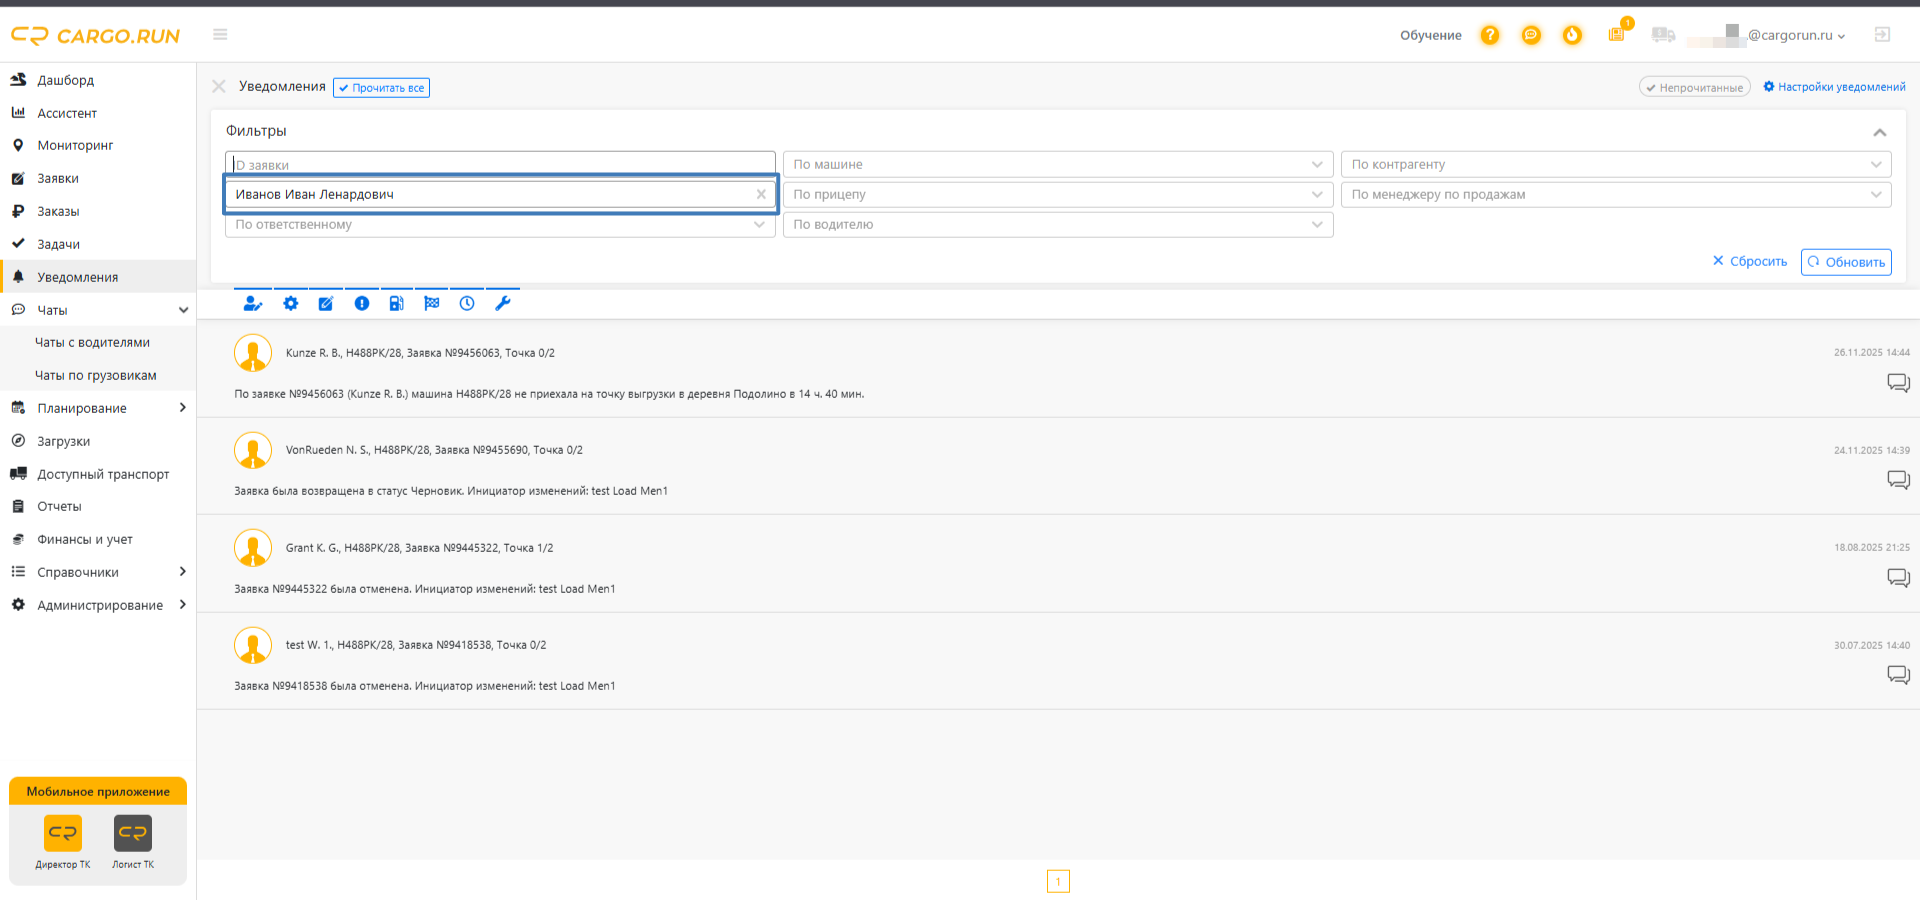Toggle the Непрочитанные filter
1920x900 pixels.
click(1695, 87)
